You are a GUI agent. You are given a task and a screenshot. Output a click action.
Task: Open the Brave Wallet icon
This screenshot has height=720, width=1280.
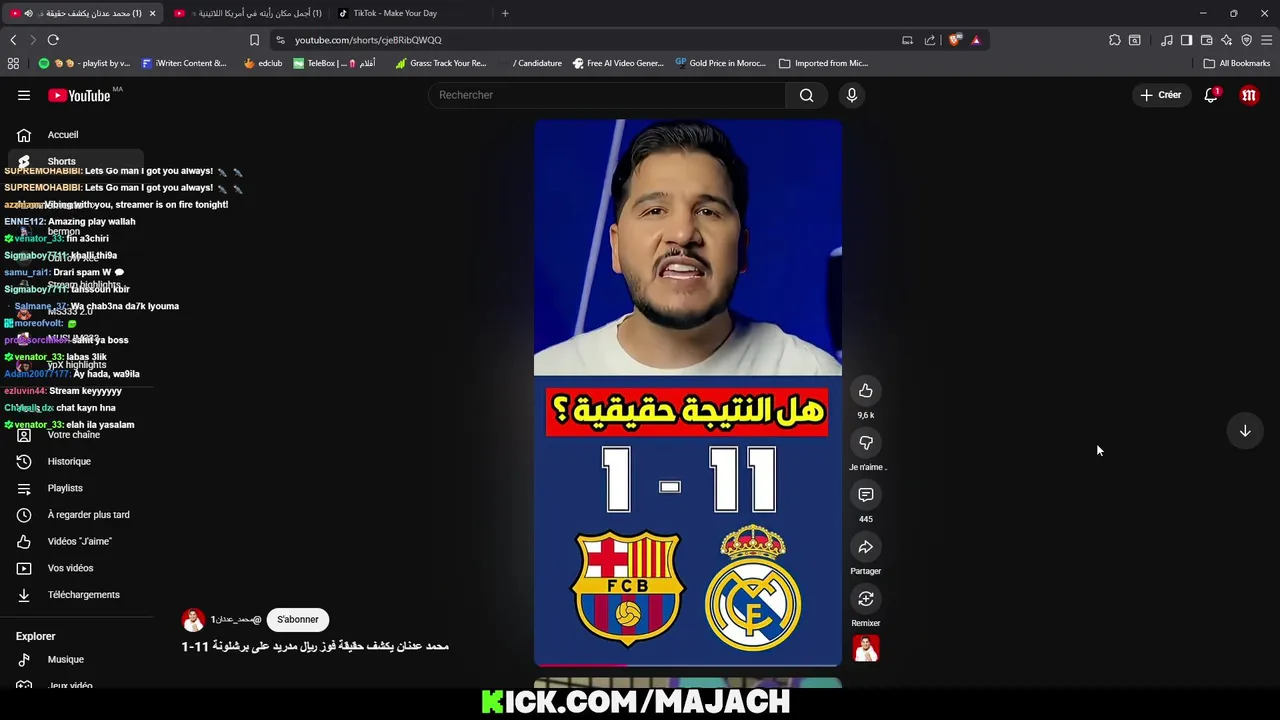pyautogui.click(x=1206, y=40)
